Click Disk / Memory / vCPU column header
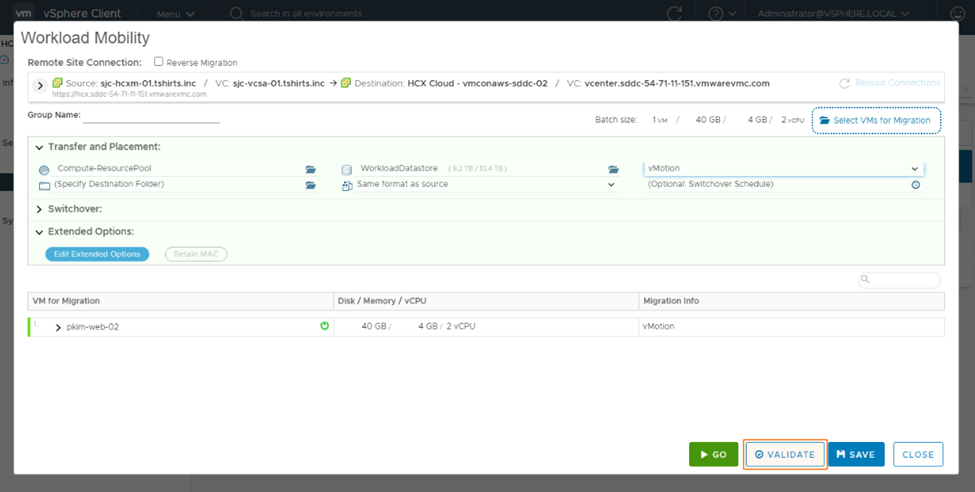975x492 pixels. click(486, 301)
